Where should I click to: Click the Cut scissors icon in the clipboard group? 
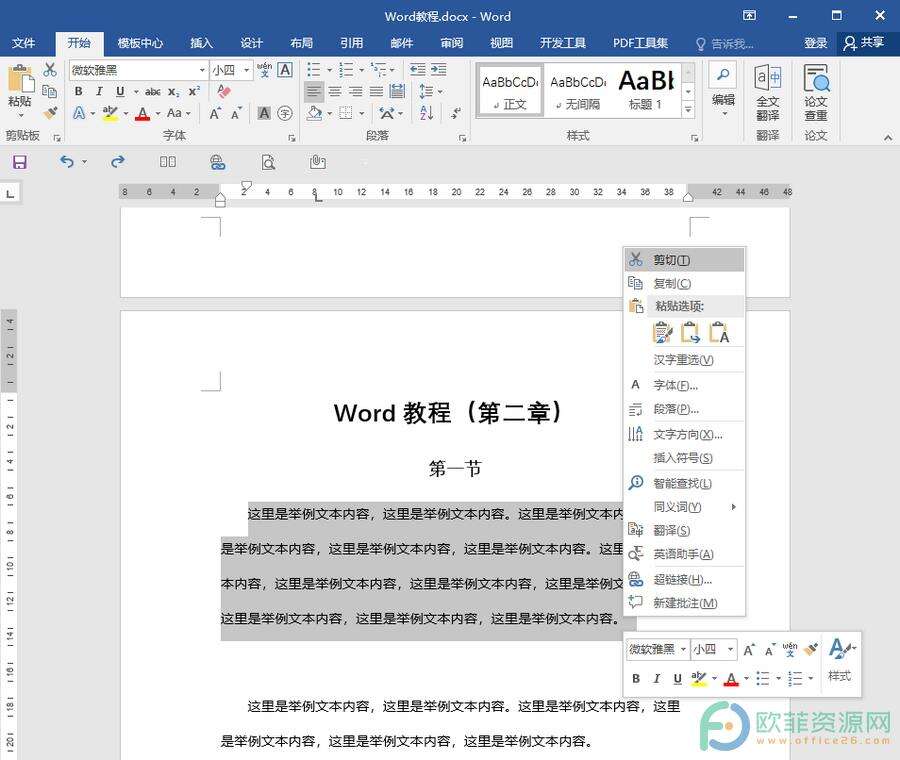50,70
